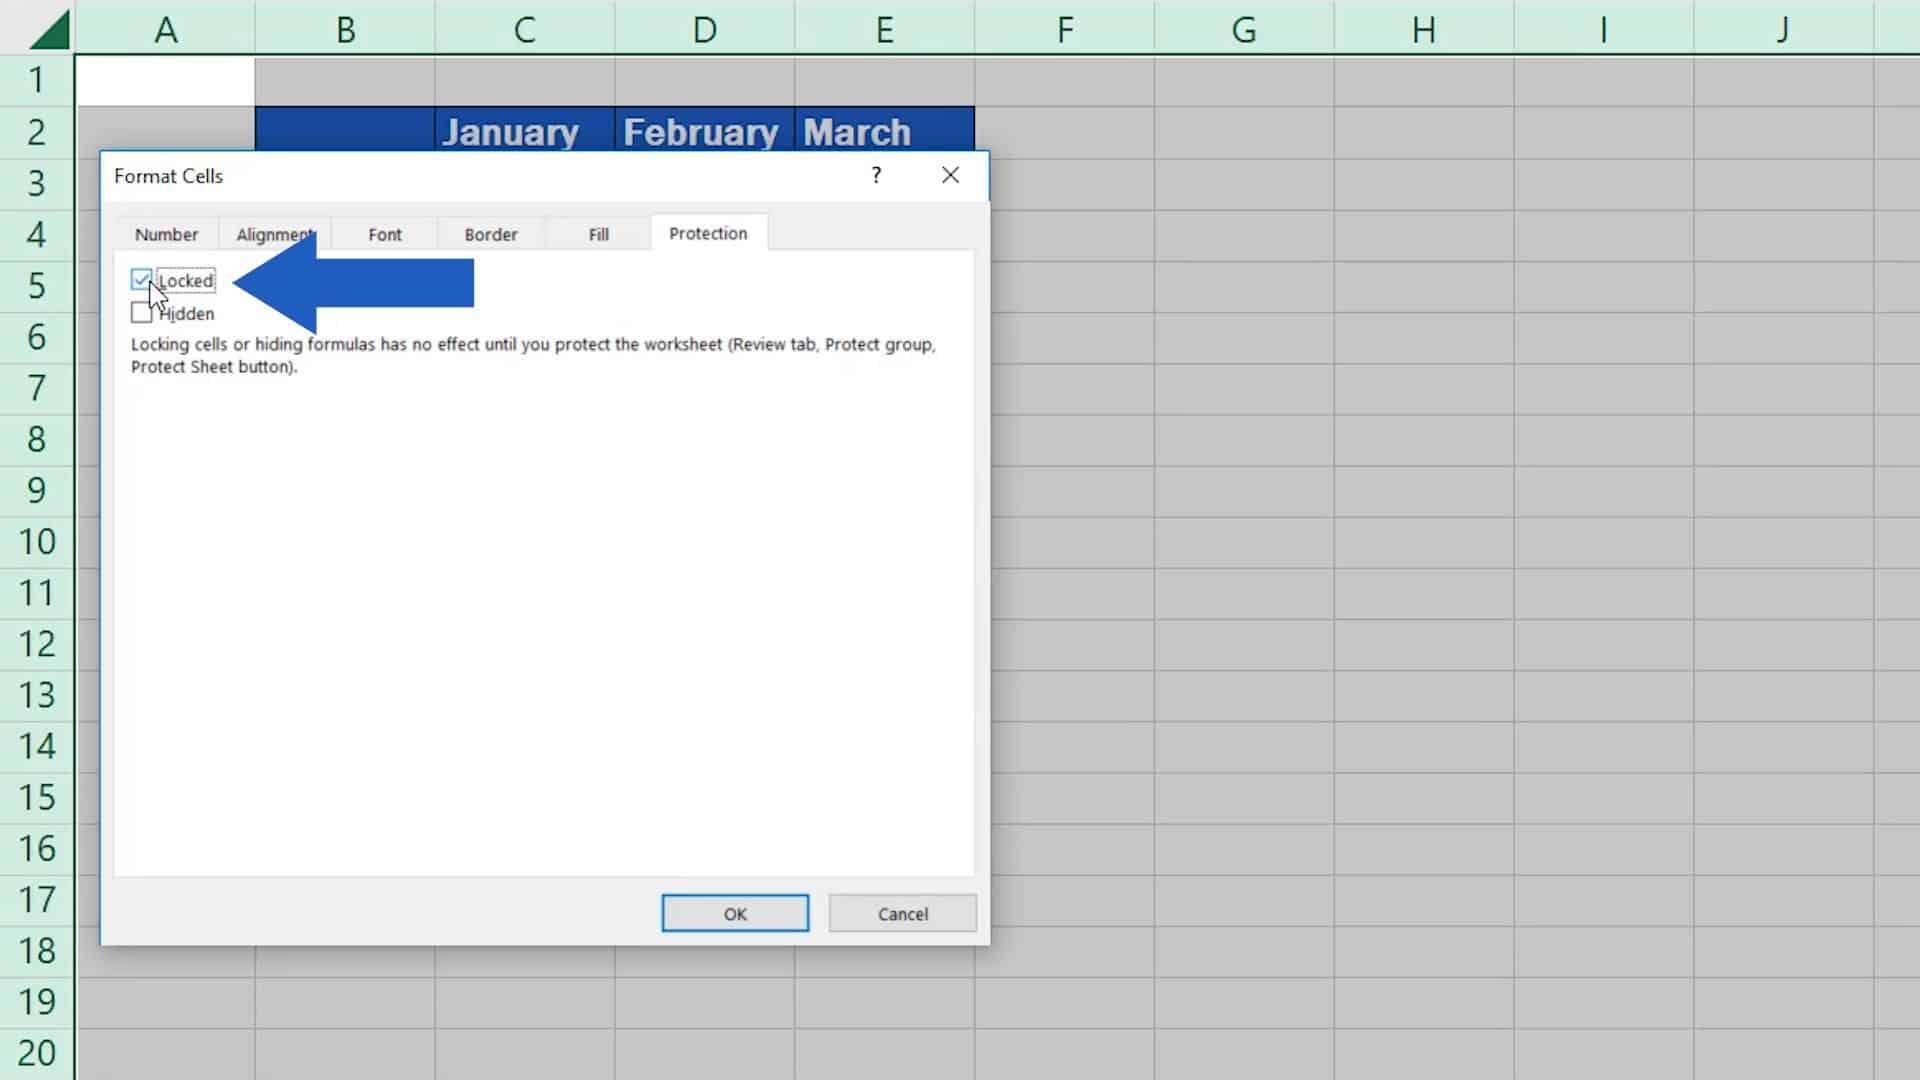The image size is (1920, 1080).
Task: Switch to the Number tab
Action: point(166,233)
